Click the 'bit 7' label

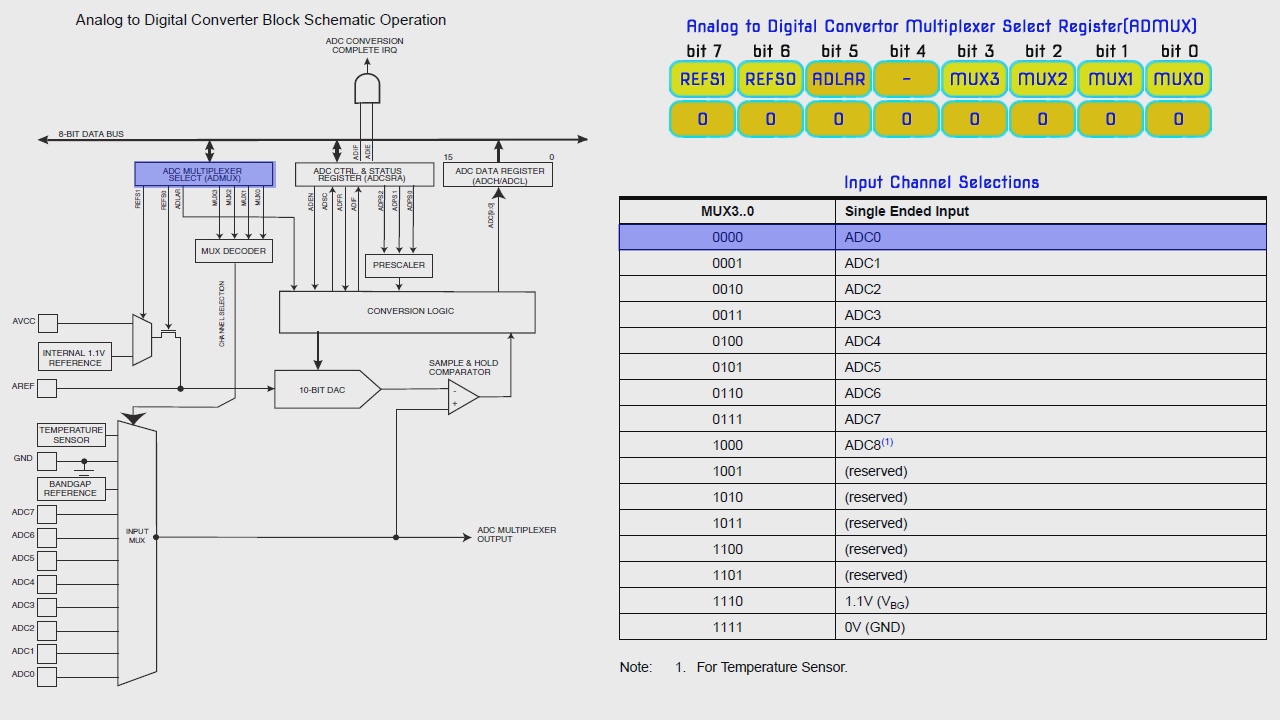tap(703, 51)
